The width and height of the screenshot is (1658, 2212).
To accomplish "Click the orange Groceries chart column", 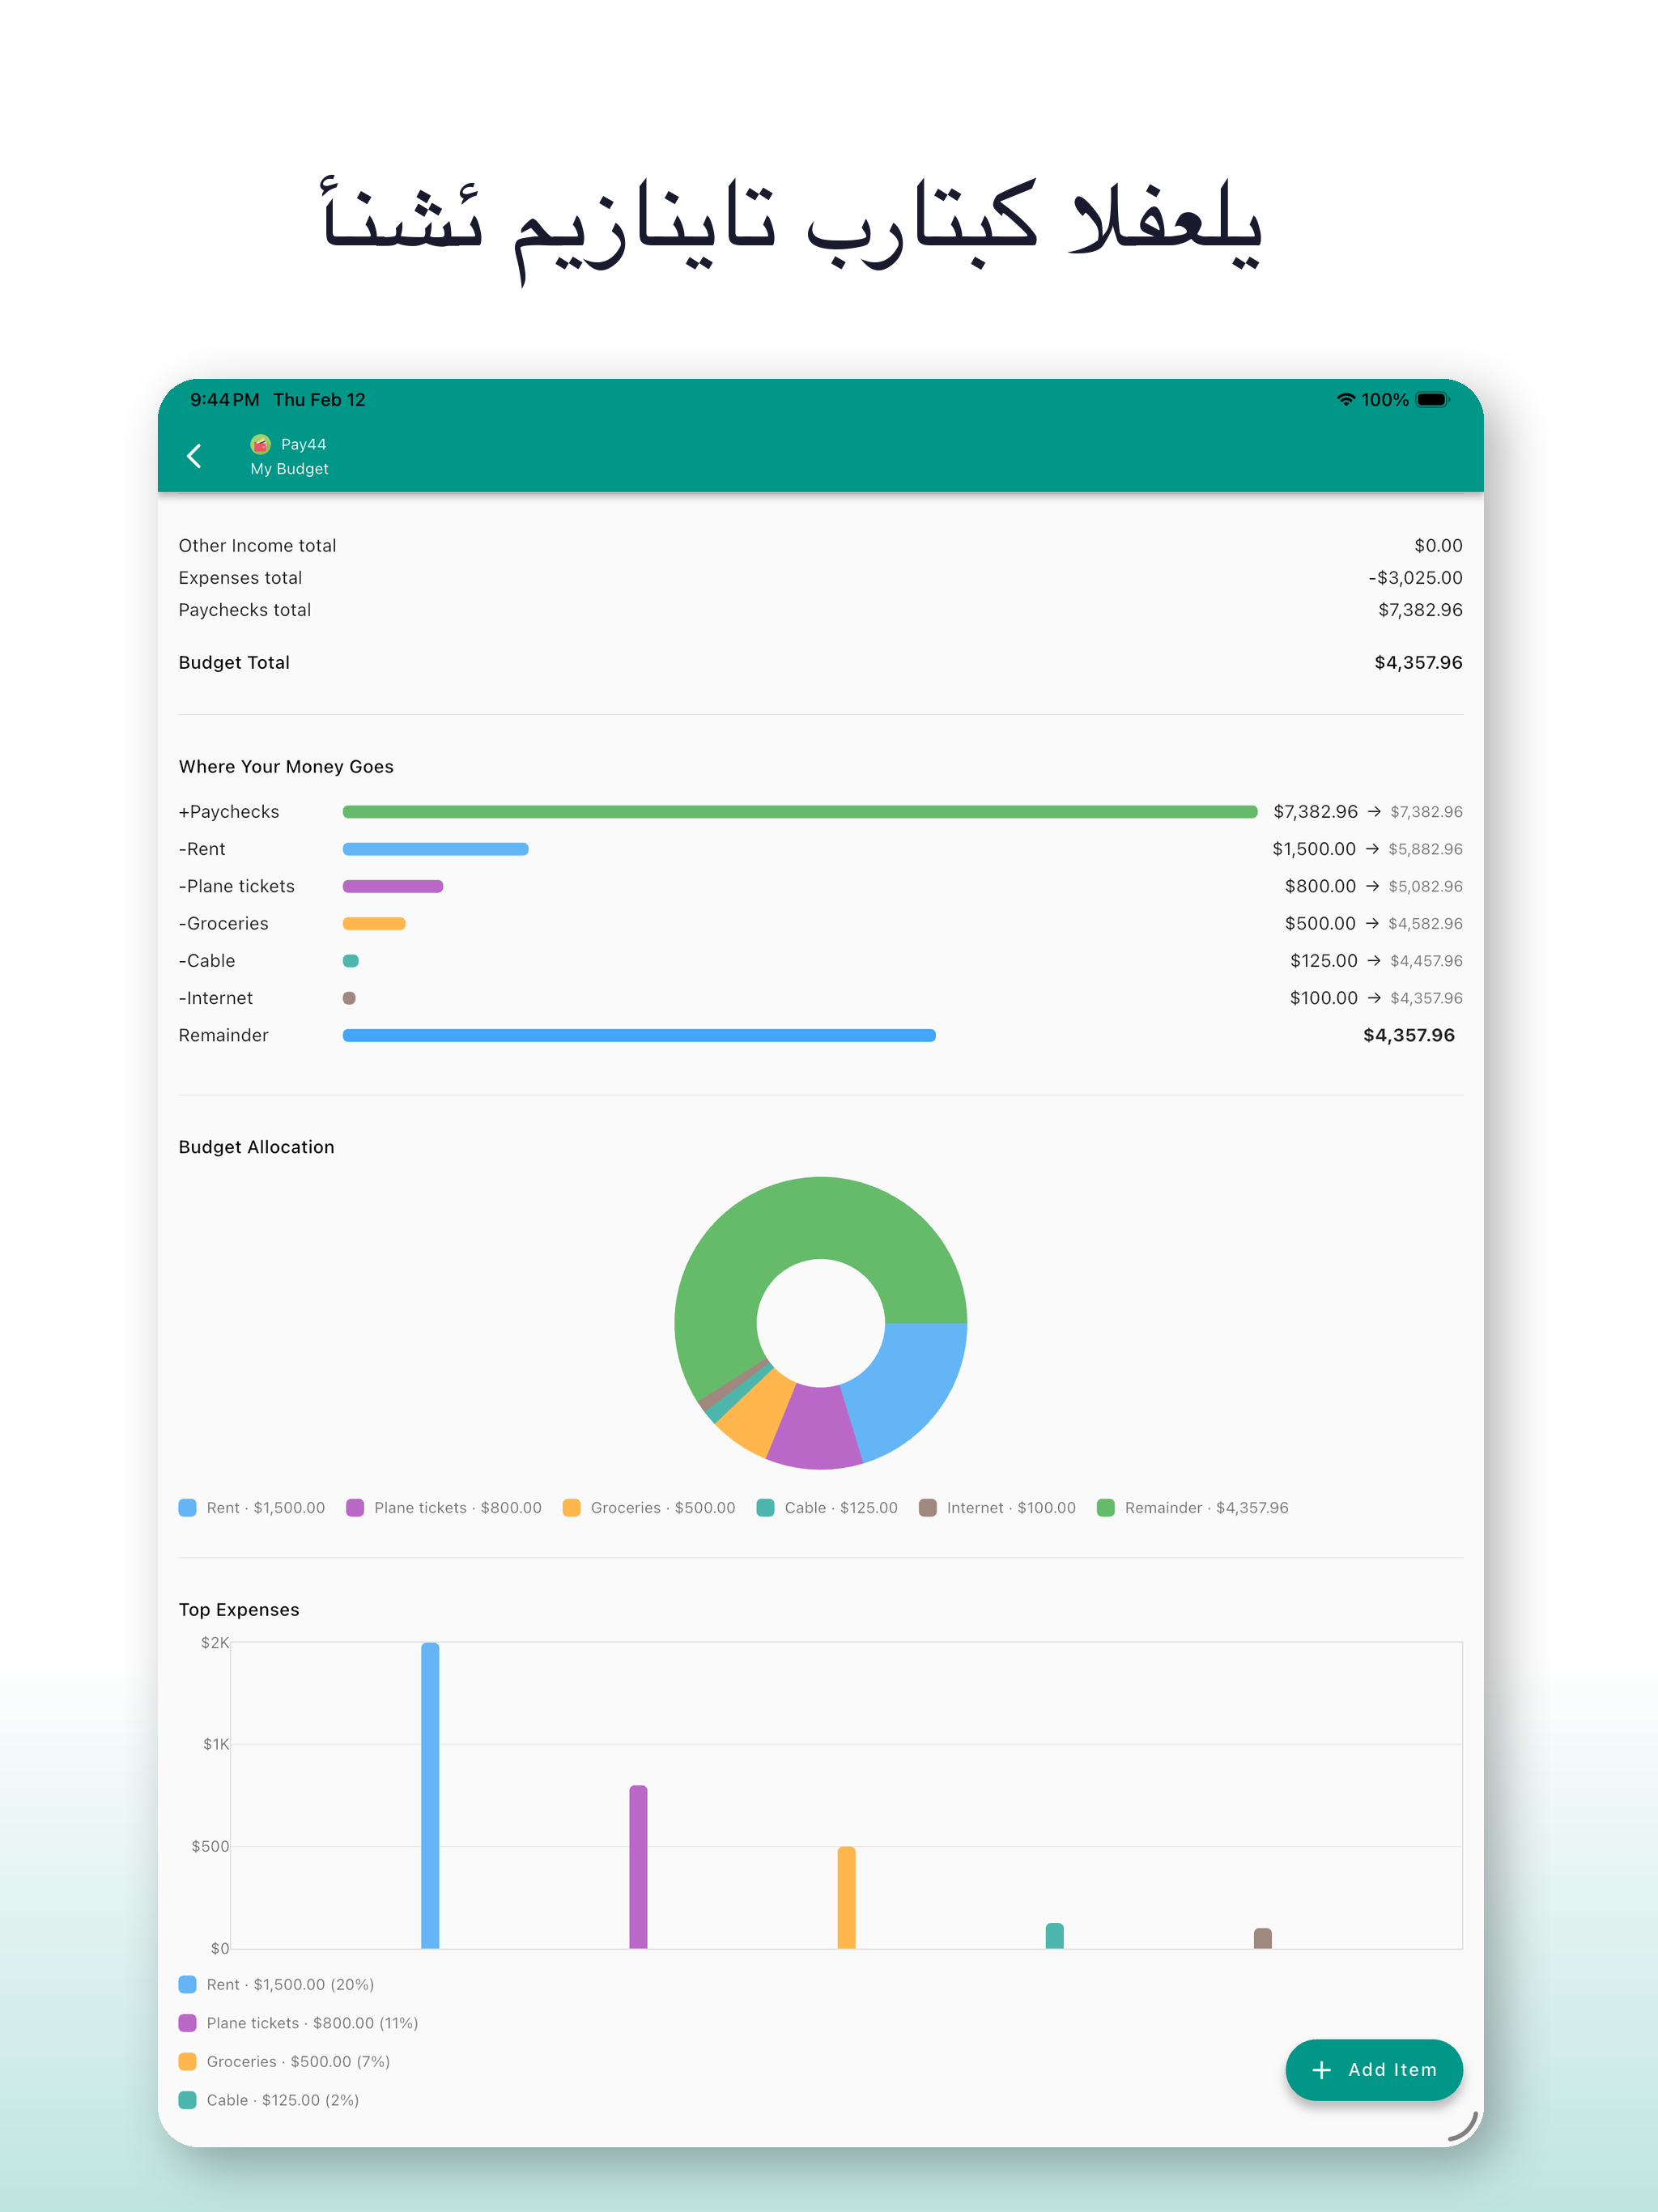I will (x=846, y=1897).
